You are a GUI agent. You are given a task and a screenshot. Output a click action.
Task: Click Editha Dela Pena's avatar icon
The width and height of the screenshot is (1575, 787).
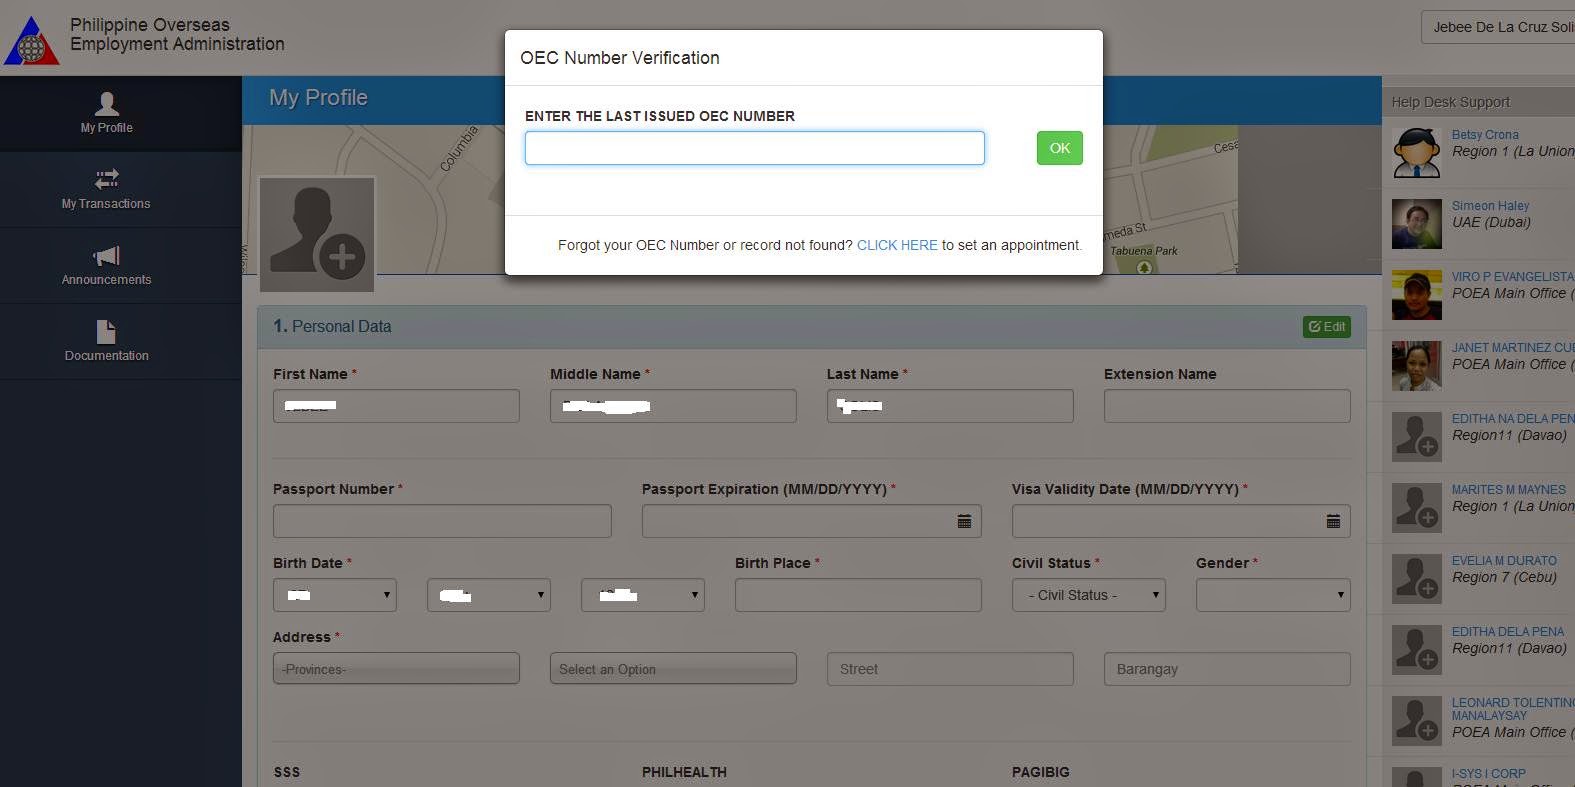coord(1417,650)
